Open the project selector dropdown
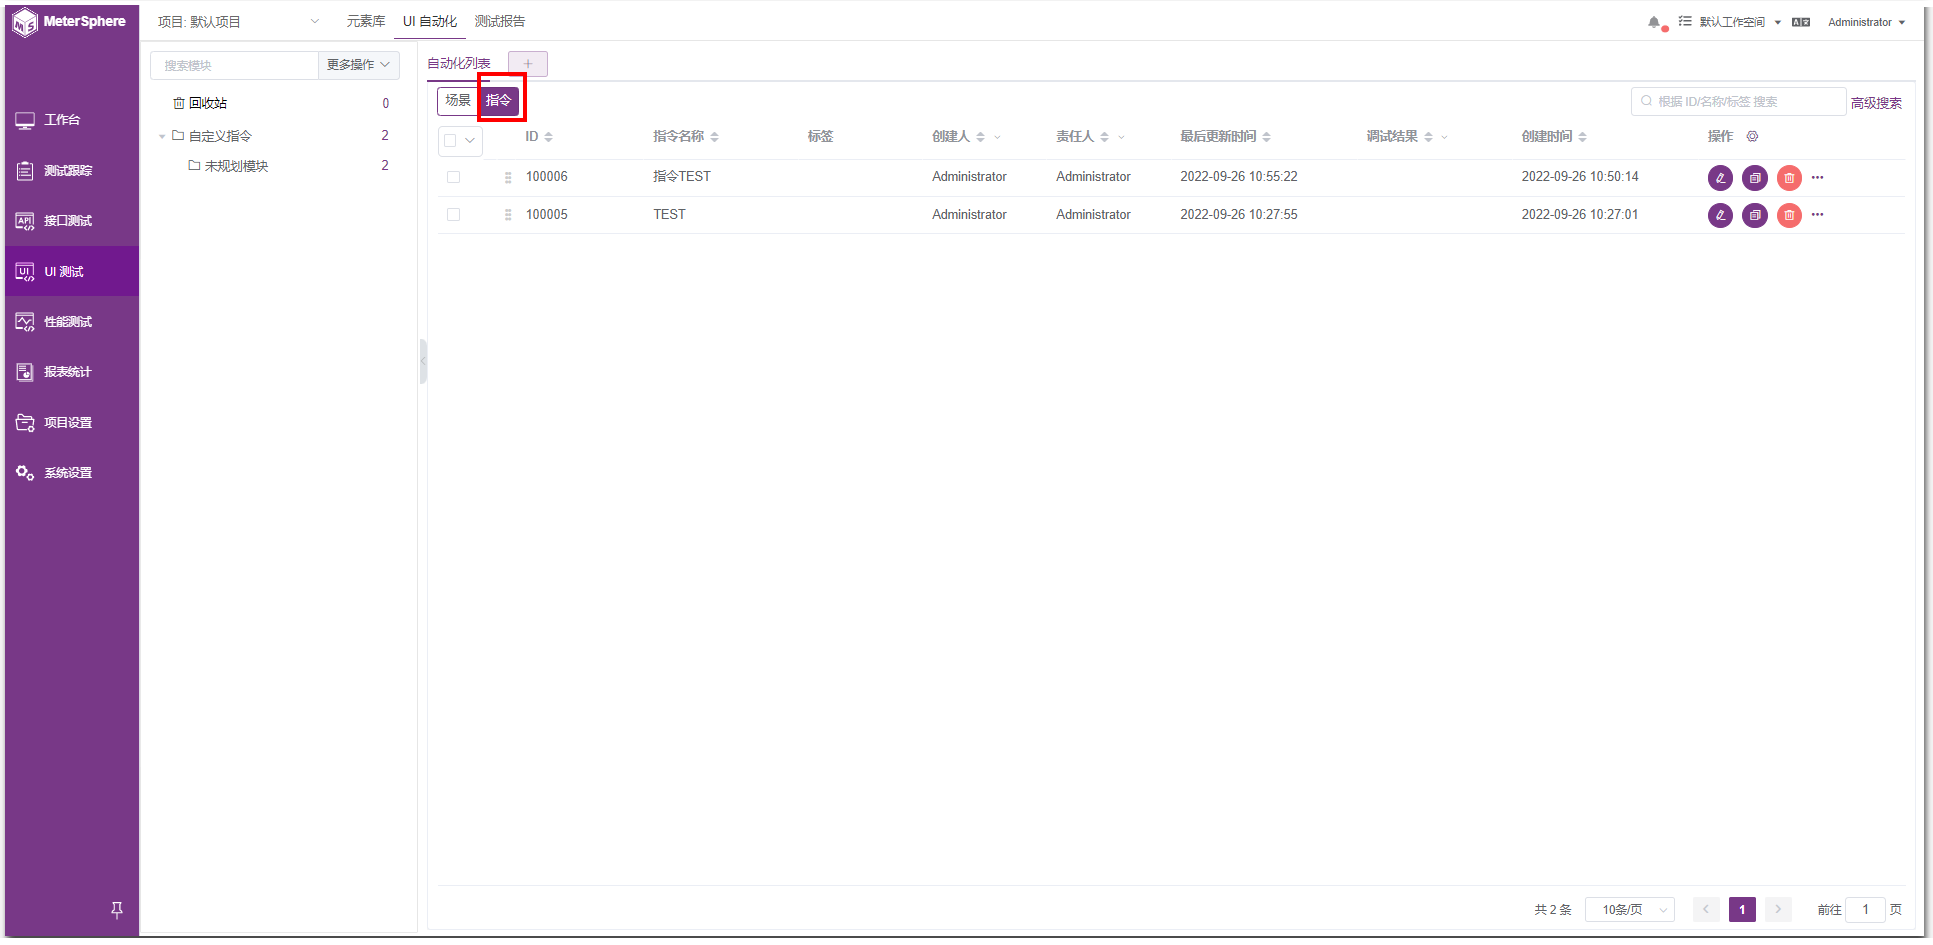 click(x=238, y=21)
